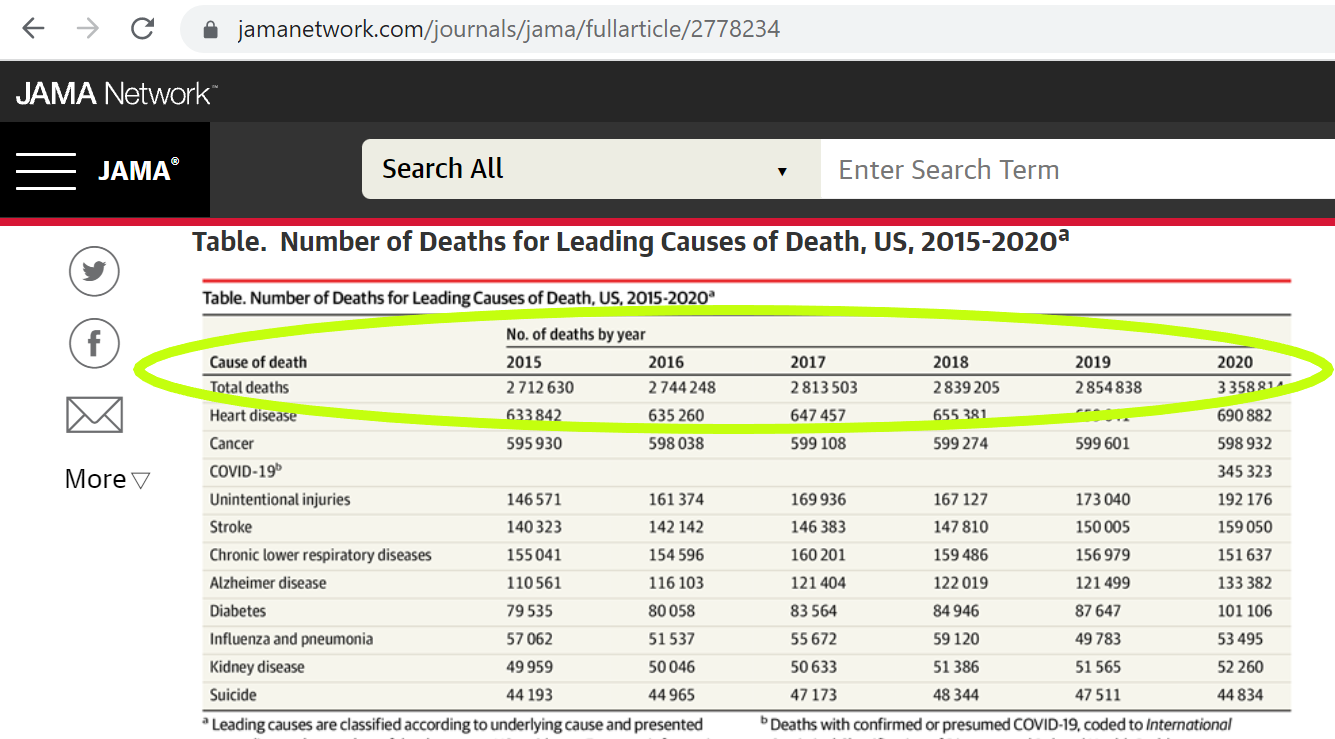
Task: Reload the current page
Action: coord(143,29)
